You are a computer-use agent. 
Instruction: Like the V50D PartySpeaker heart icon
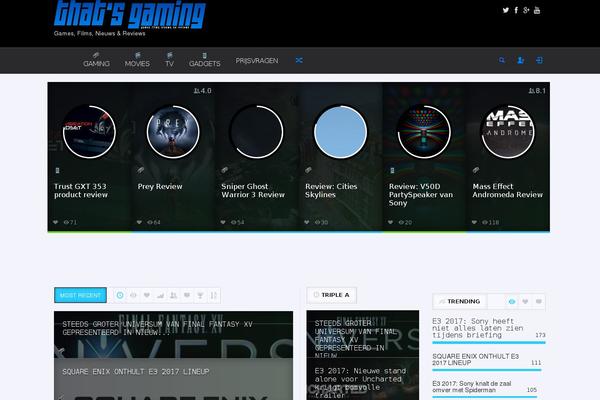pyautogui.click(x=390, y=222)
